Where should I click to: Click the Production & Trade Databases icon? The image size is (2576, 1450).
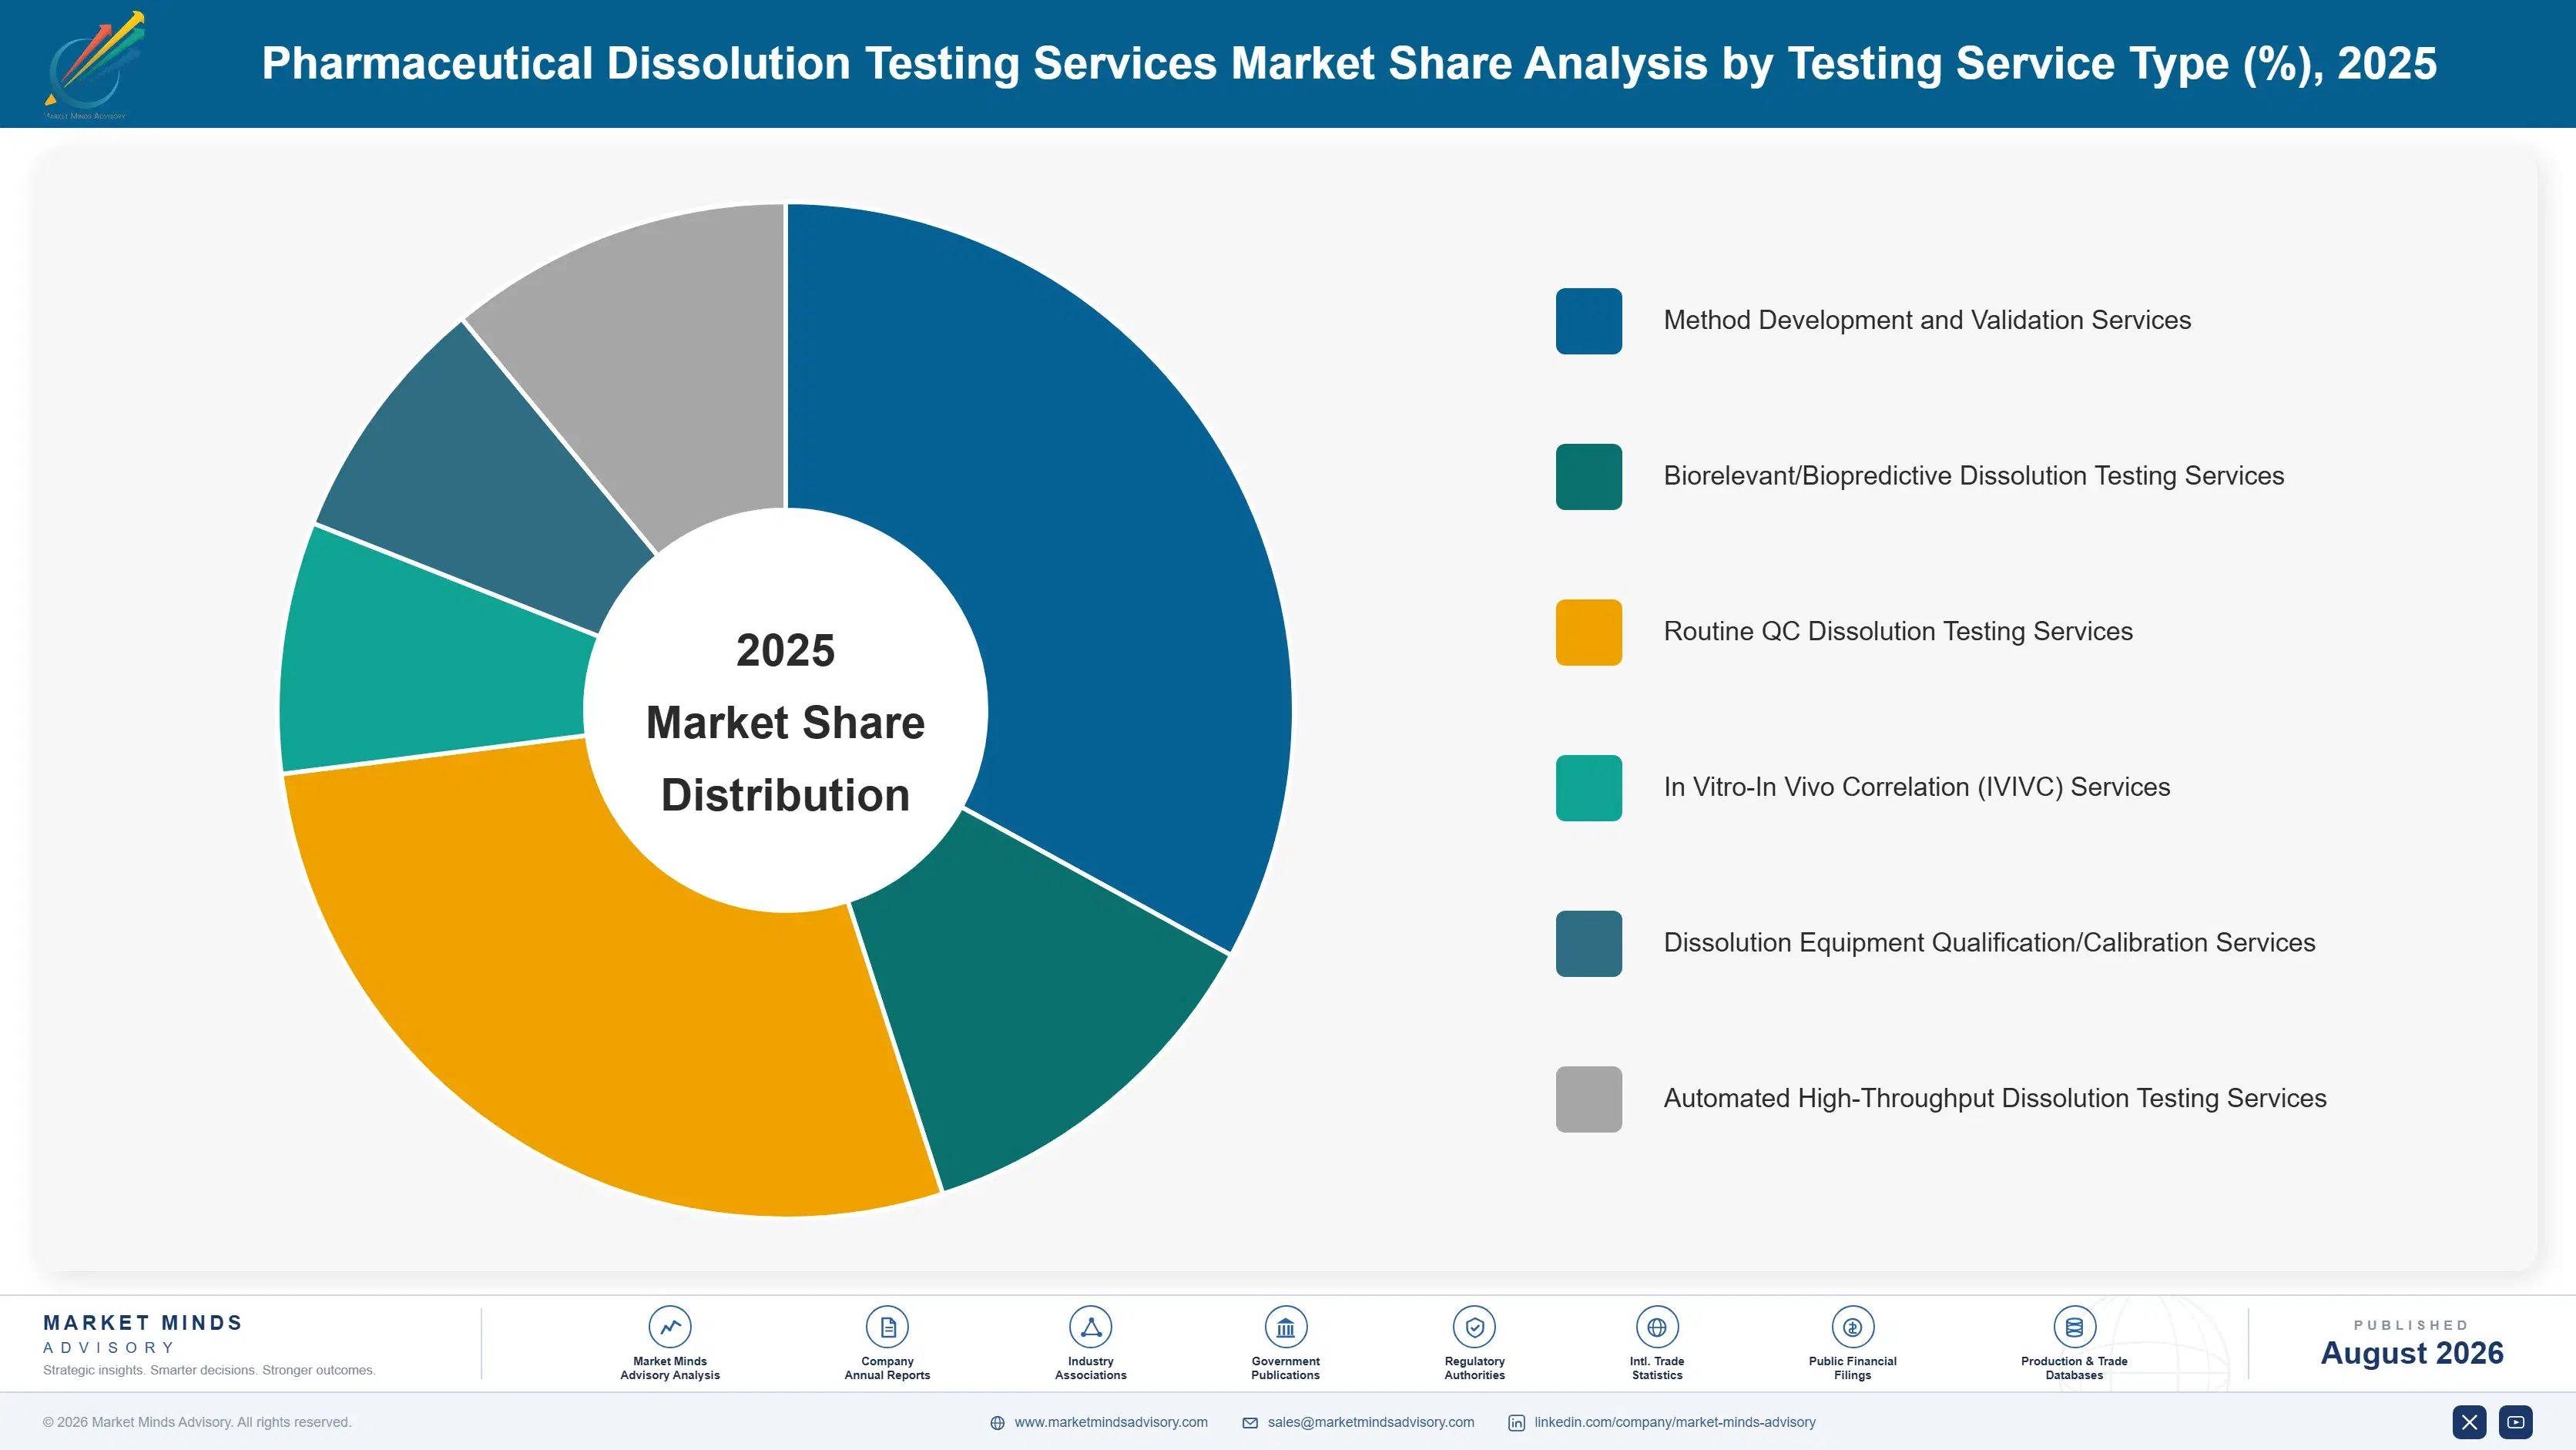(x=2074, y=1327)
